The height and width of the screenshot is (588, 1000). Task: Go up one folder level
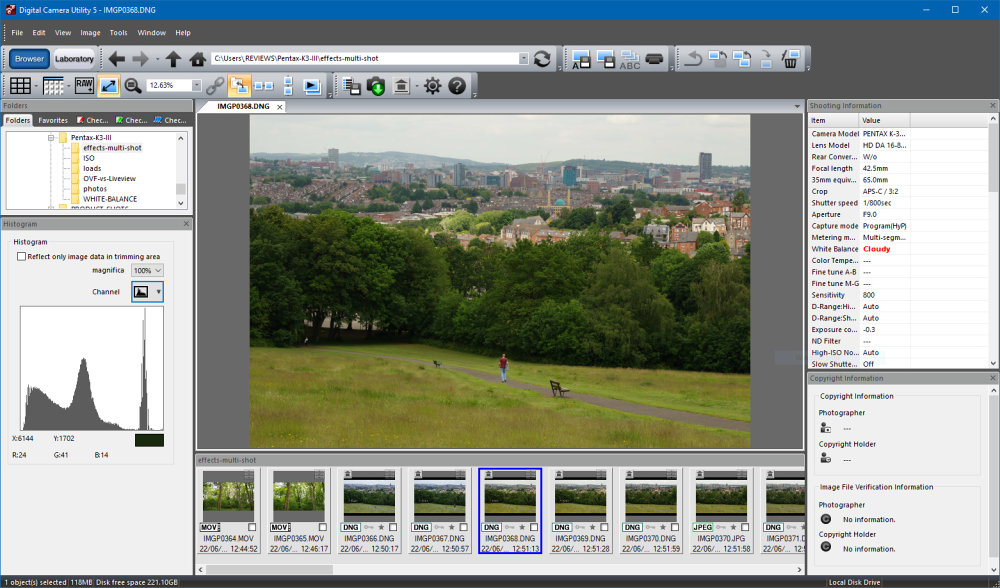pyautogui.click(x=173, y=59)
